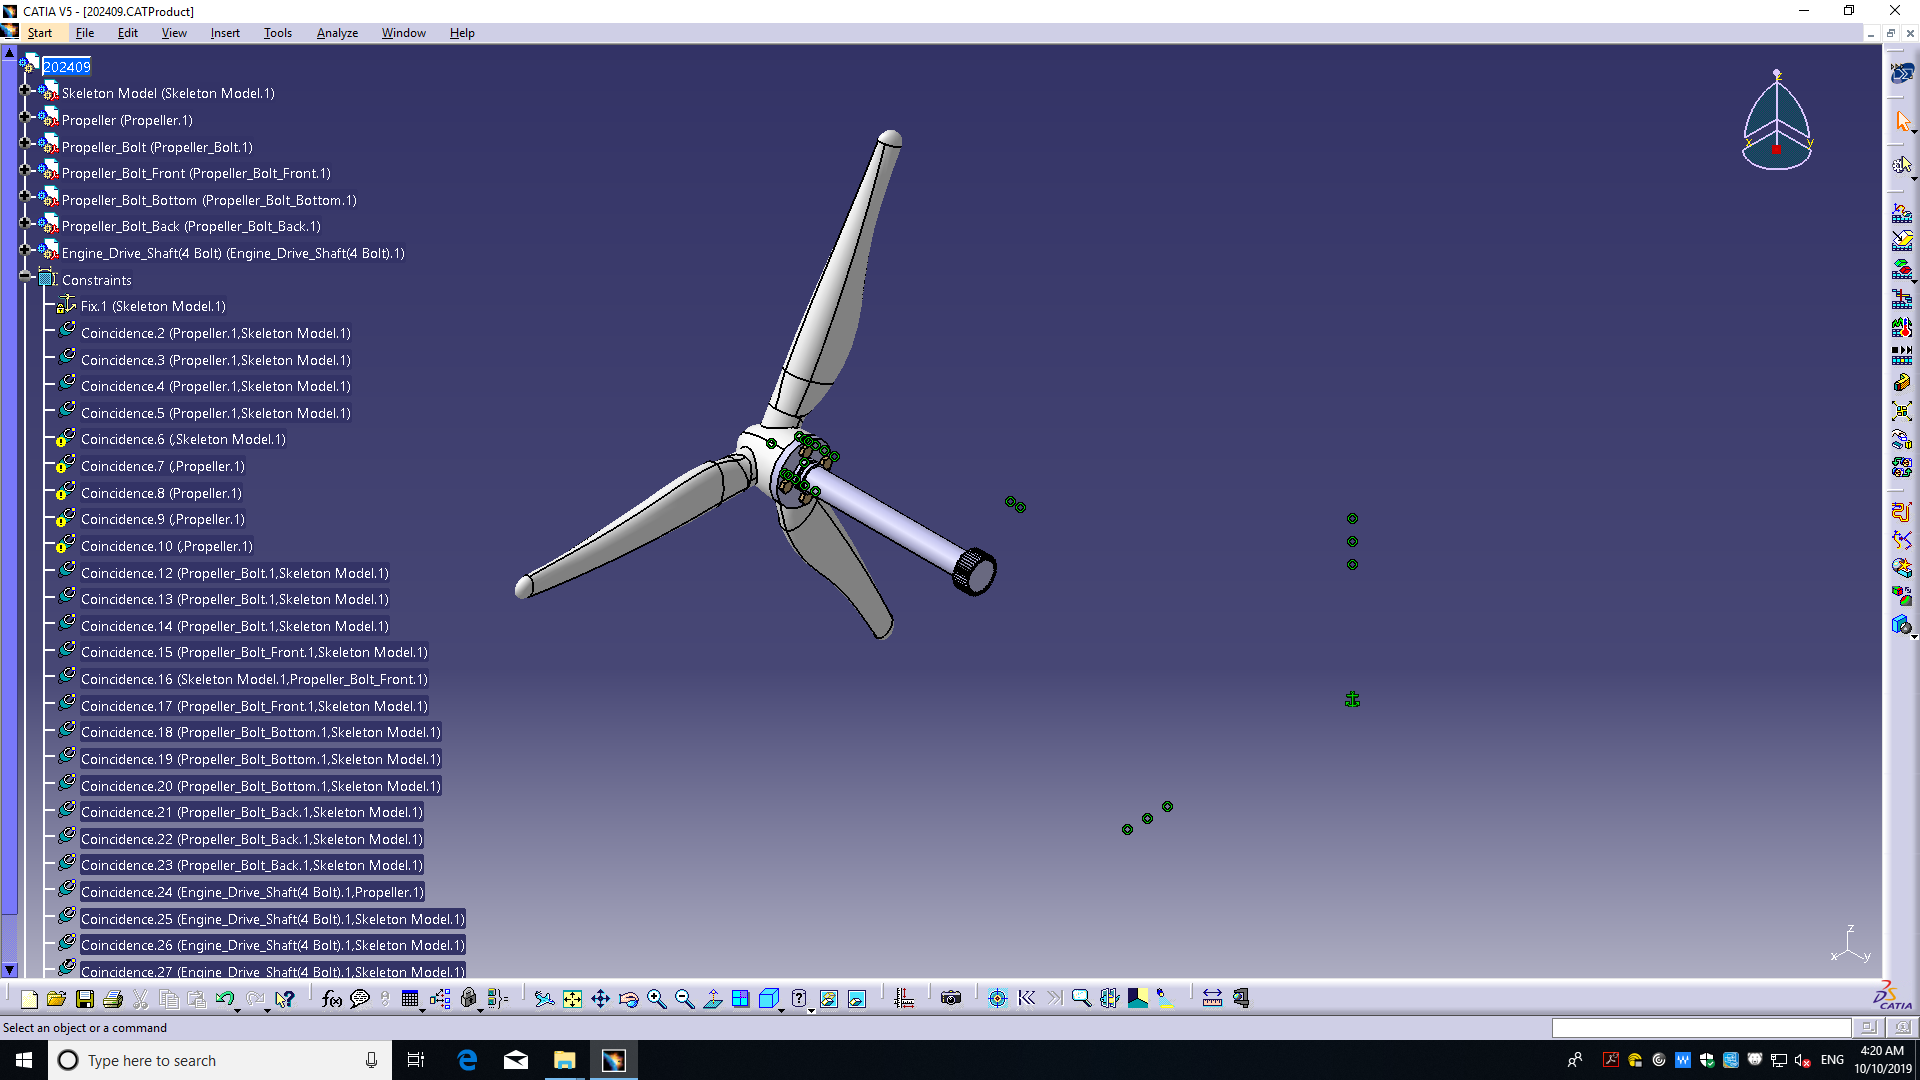
Task: Expand the Skeleton Model tree node
Action: pos(25,90)
